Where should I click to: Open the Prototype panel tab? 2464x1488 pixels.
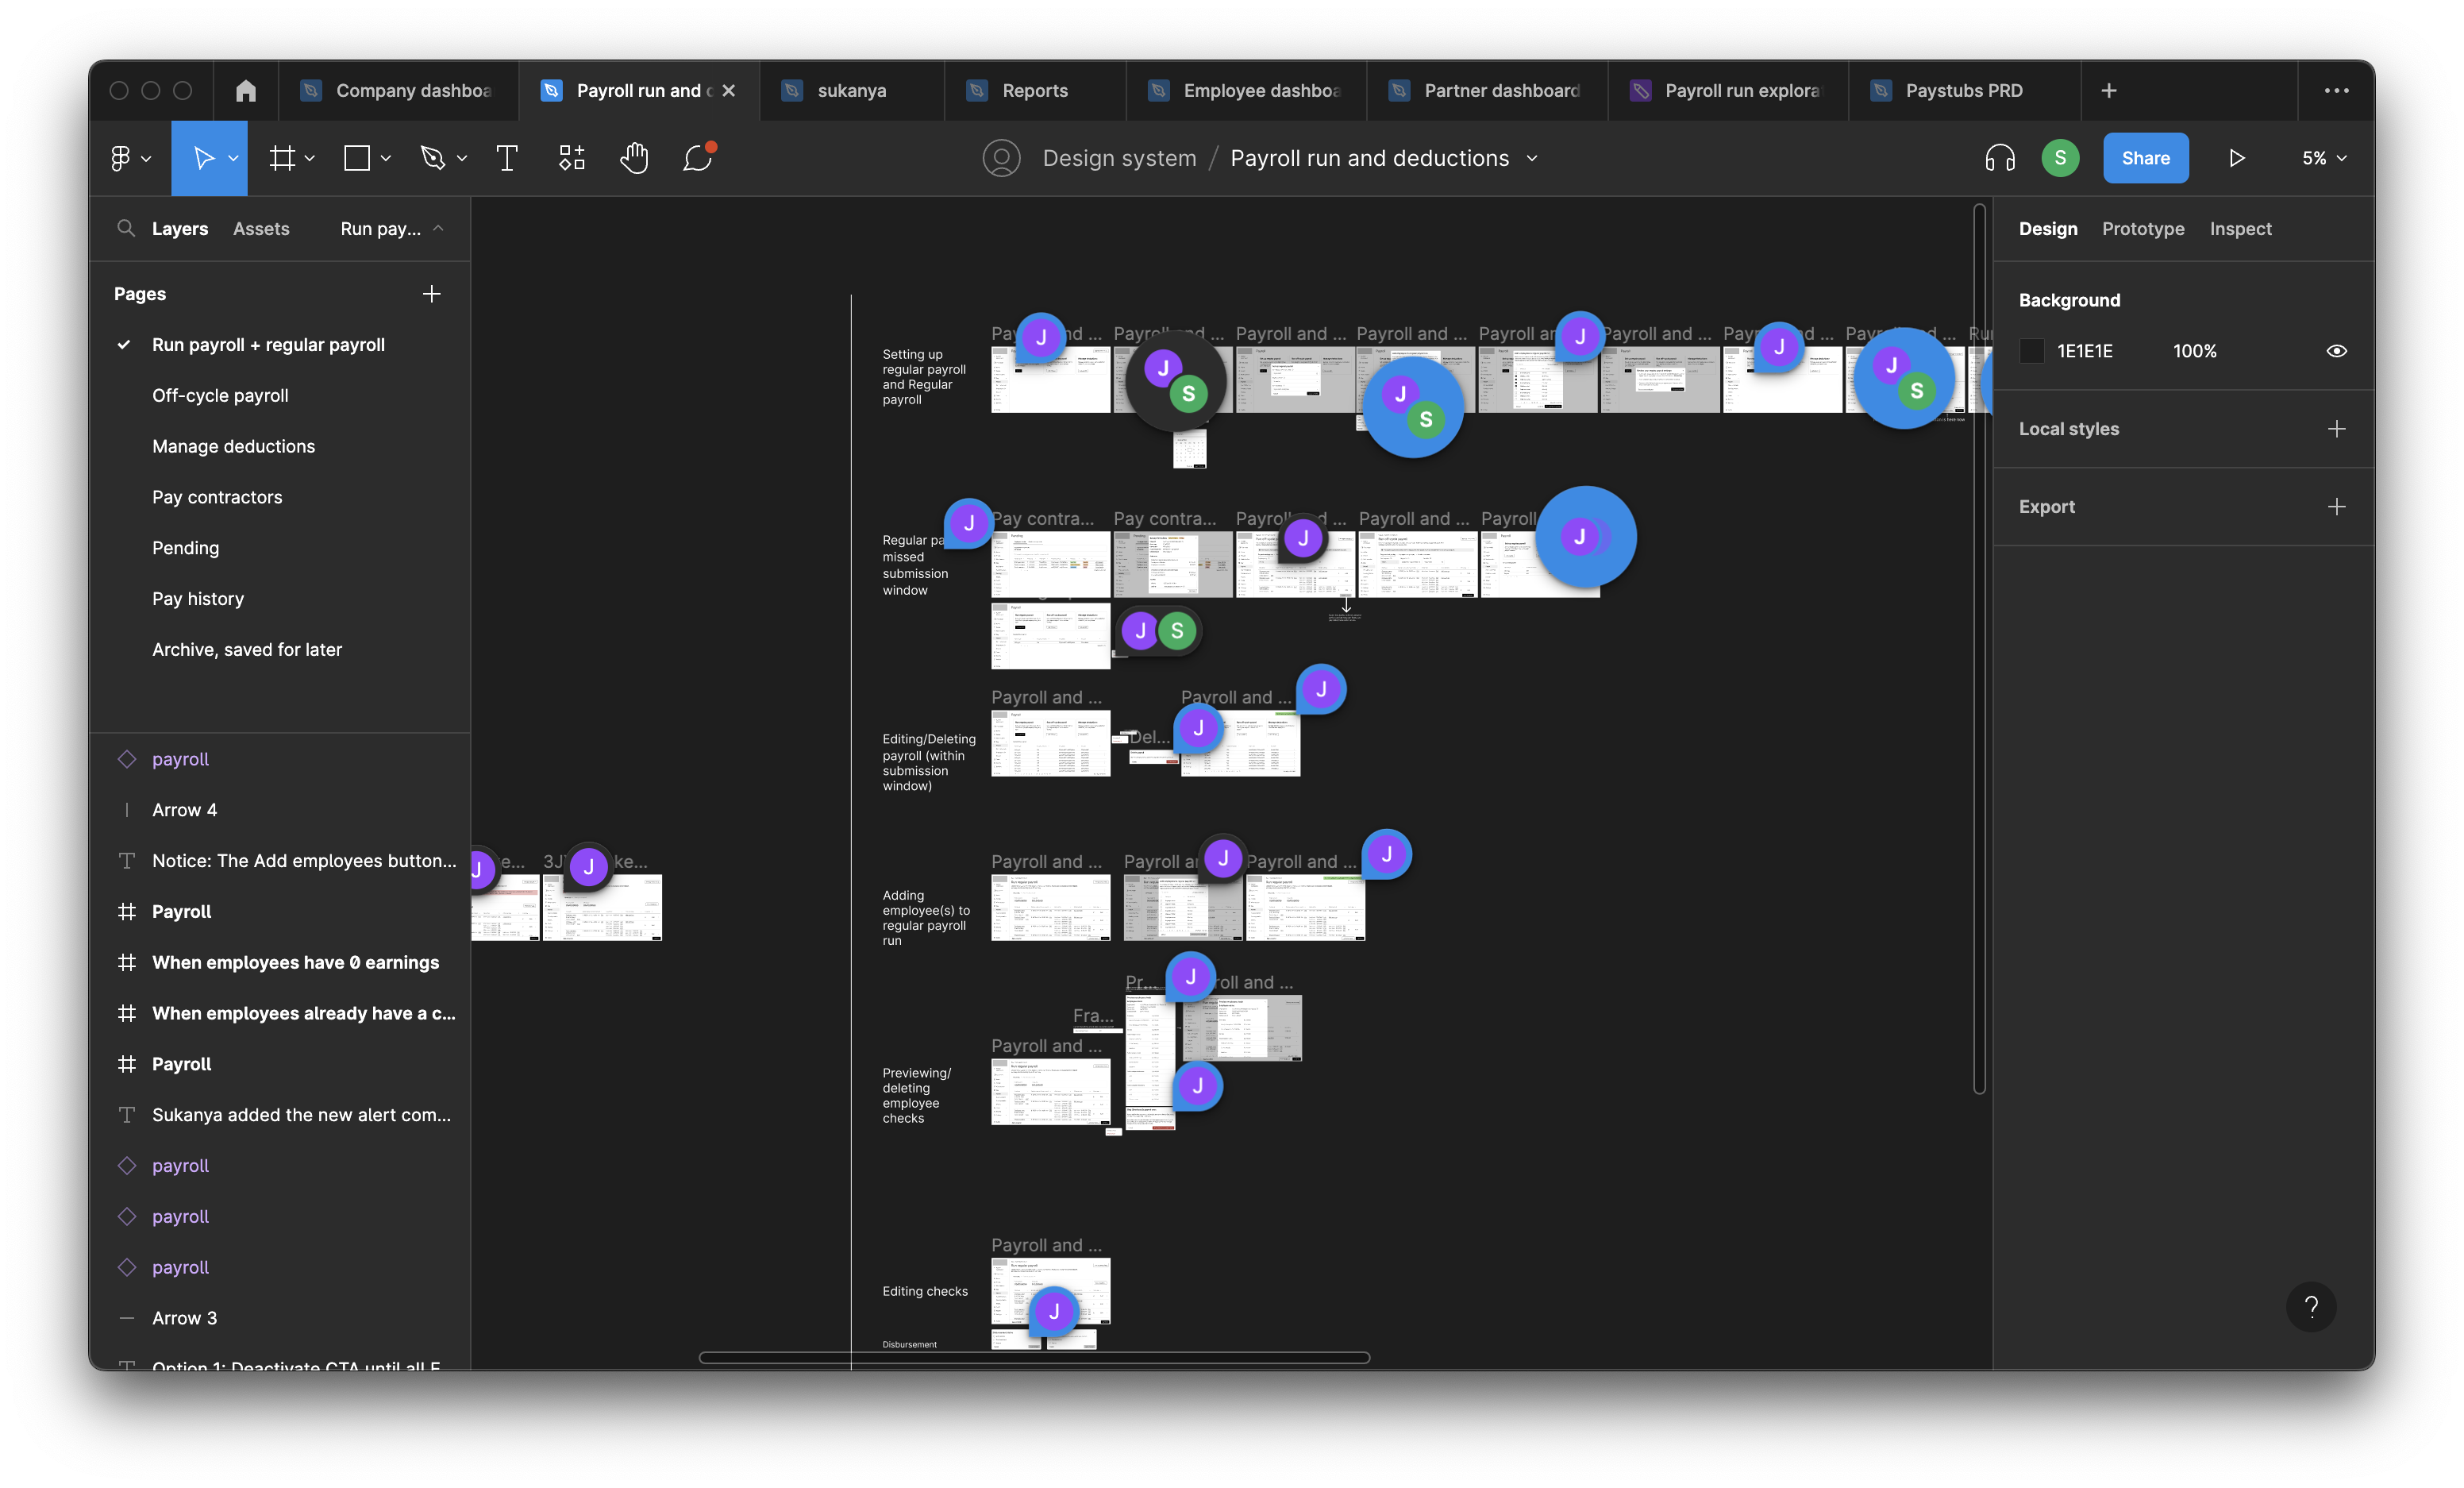coord(2143,228)
